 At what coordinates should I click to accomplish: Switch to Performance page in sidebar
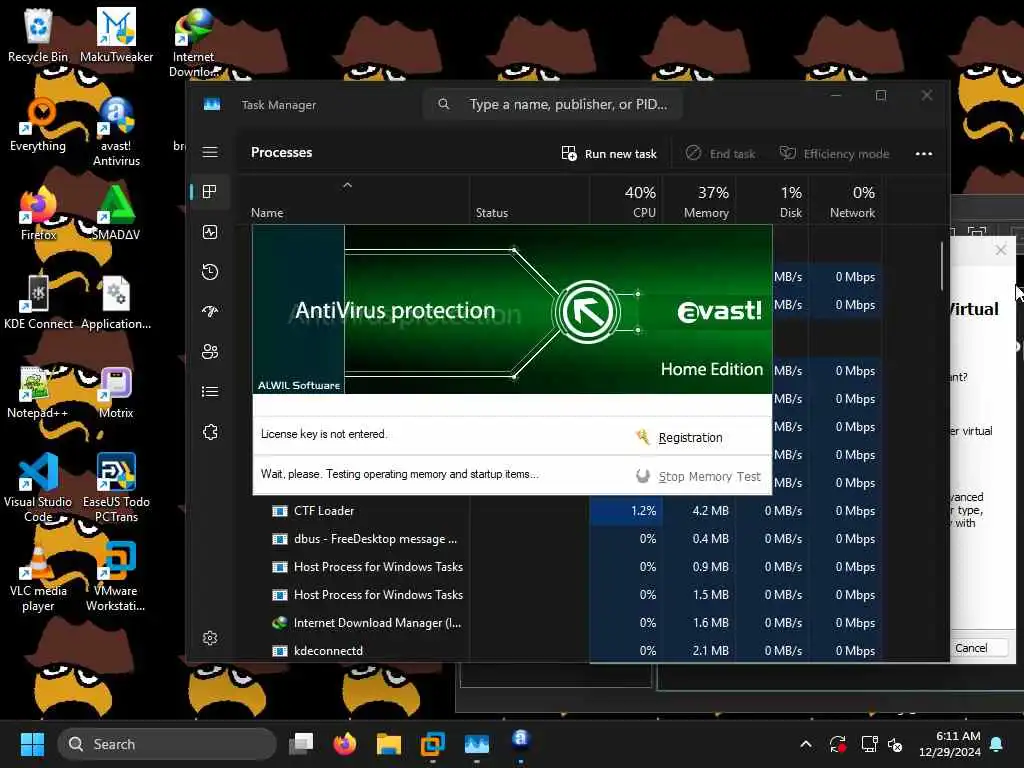[210, 232]
